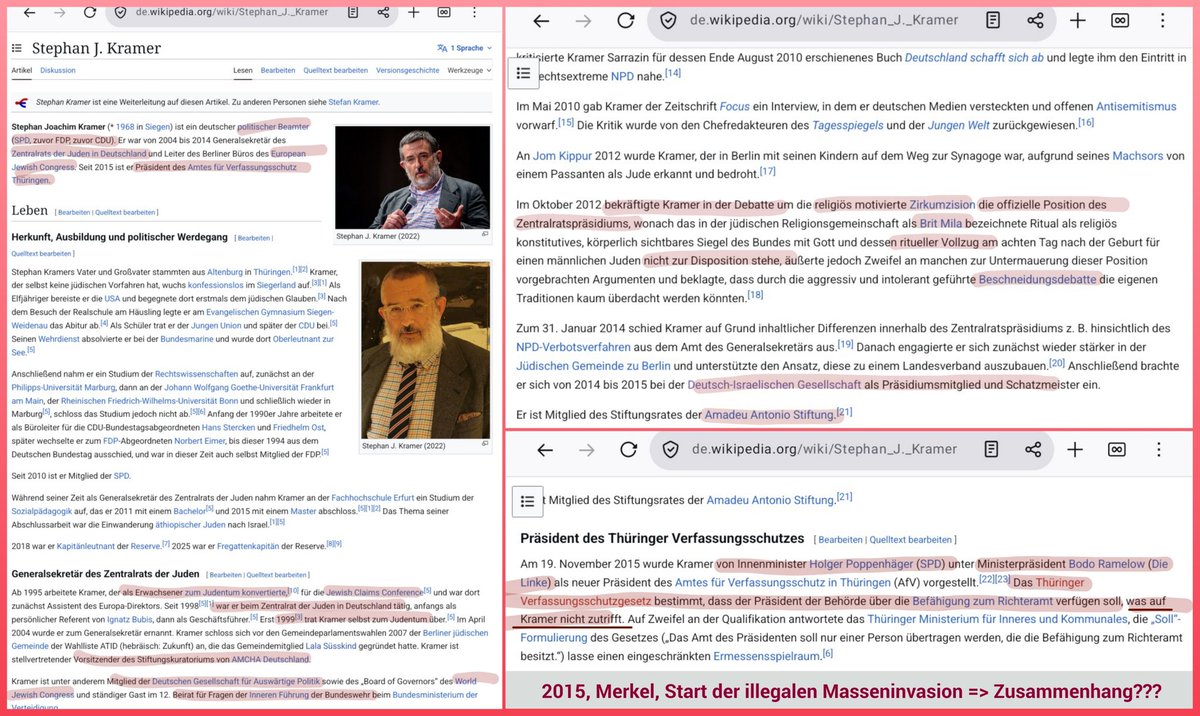Click the site security shield in left window
Image resolution: width=1200 pixels, height=716 pixels.
pyautogui.click(x=121, y=13)
